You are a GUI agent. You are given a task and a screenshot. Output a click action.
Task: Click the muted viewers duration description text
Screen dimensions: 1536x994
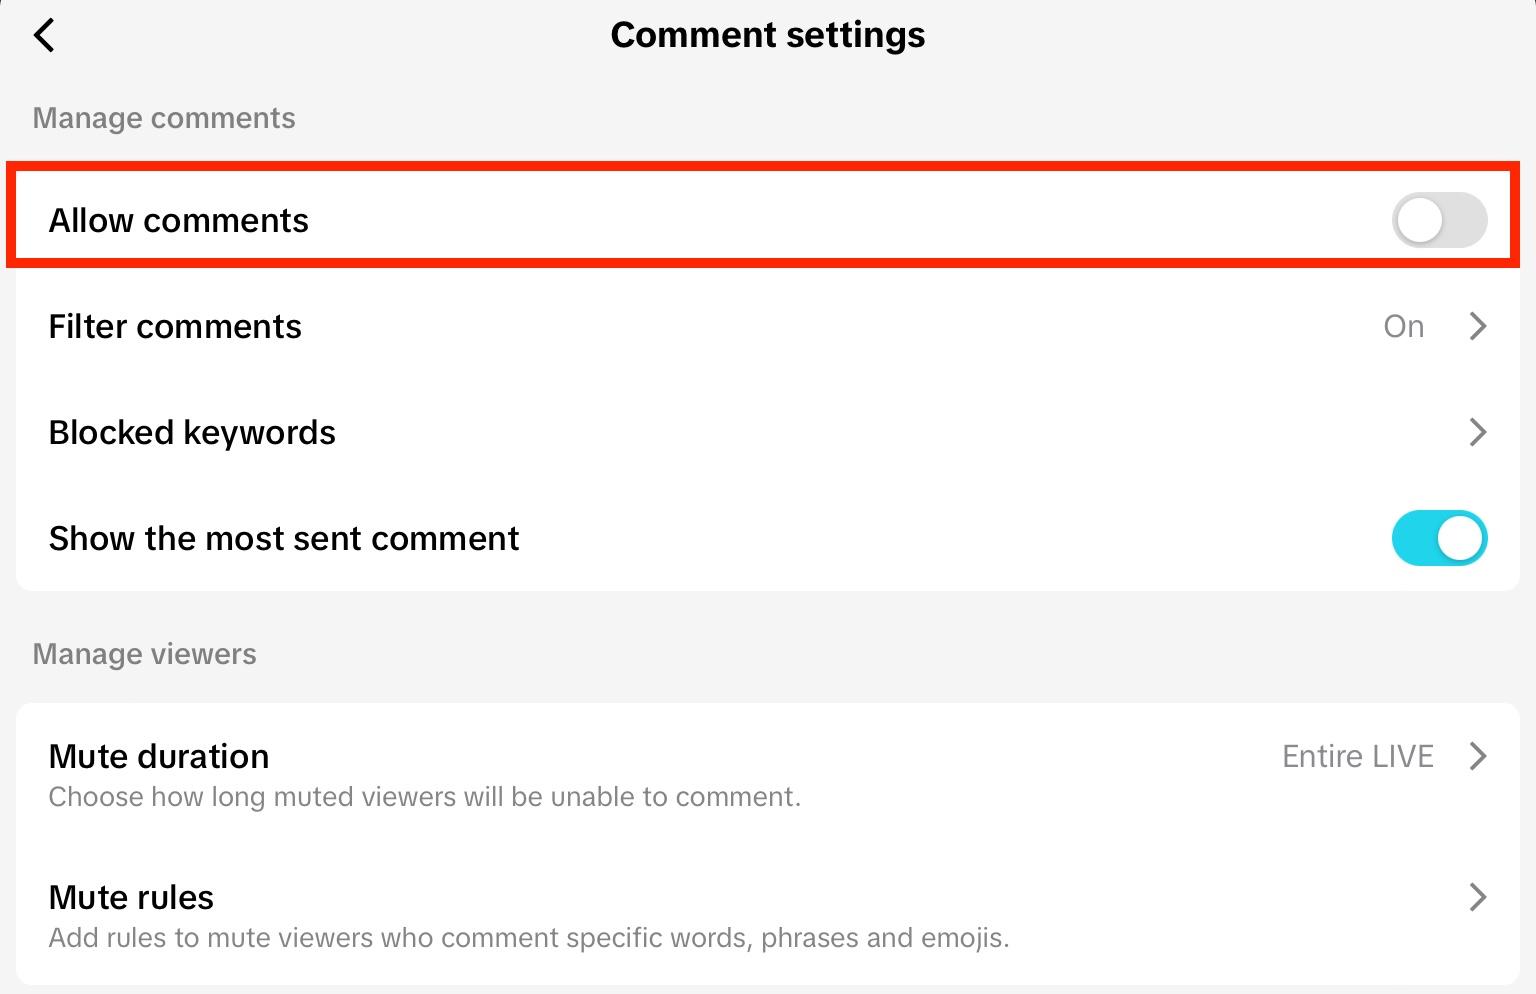[x=425, y=797]
